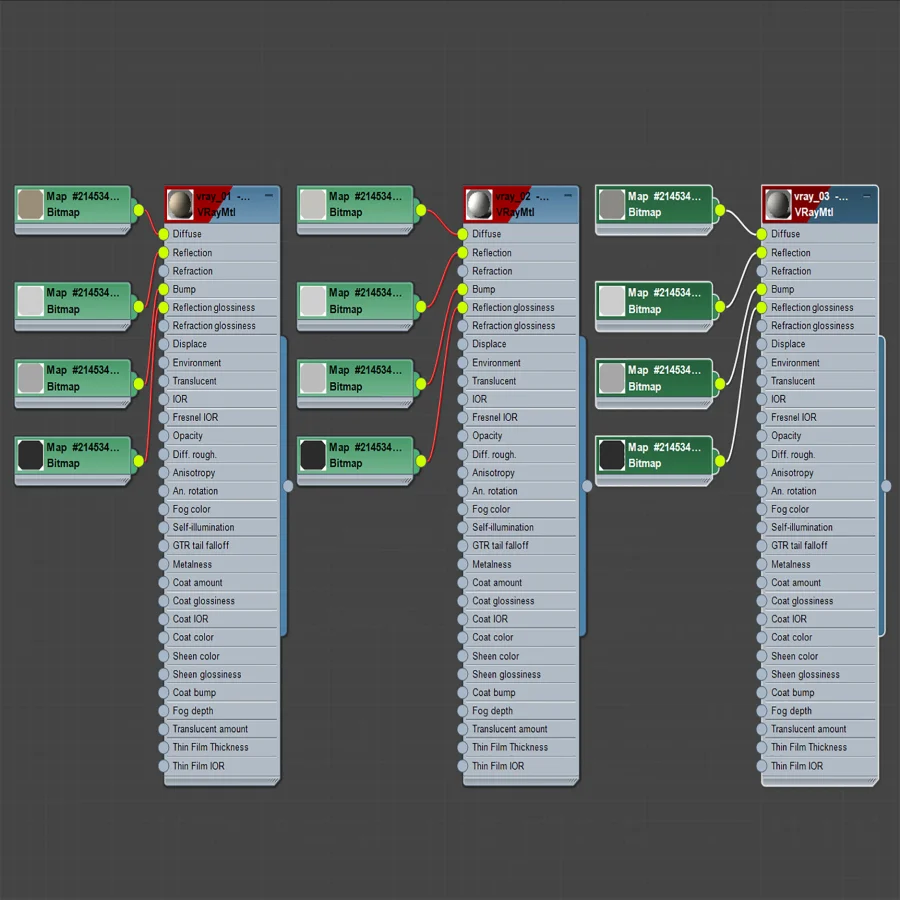
Task: Click the vray_01 material sphere preview thumbnail
Action: click(x=180, y=204)
